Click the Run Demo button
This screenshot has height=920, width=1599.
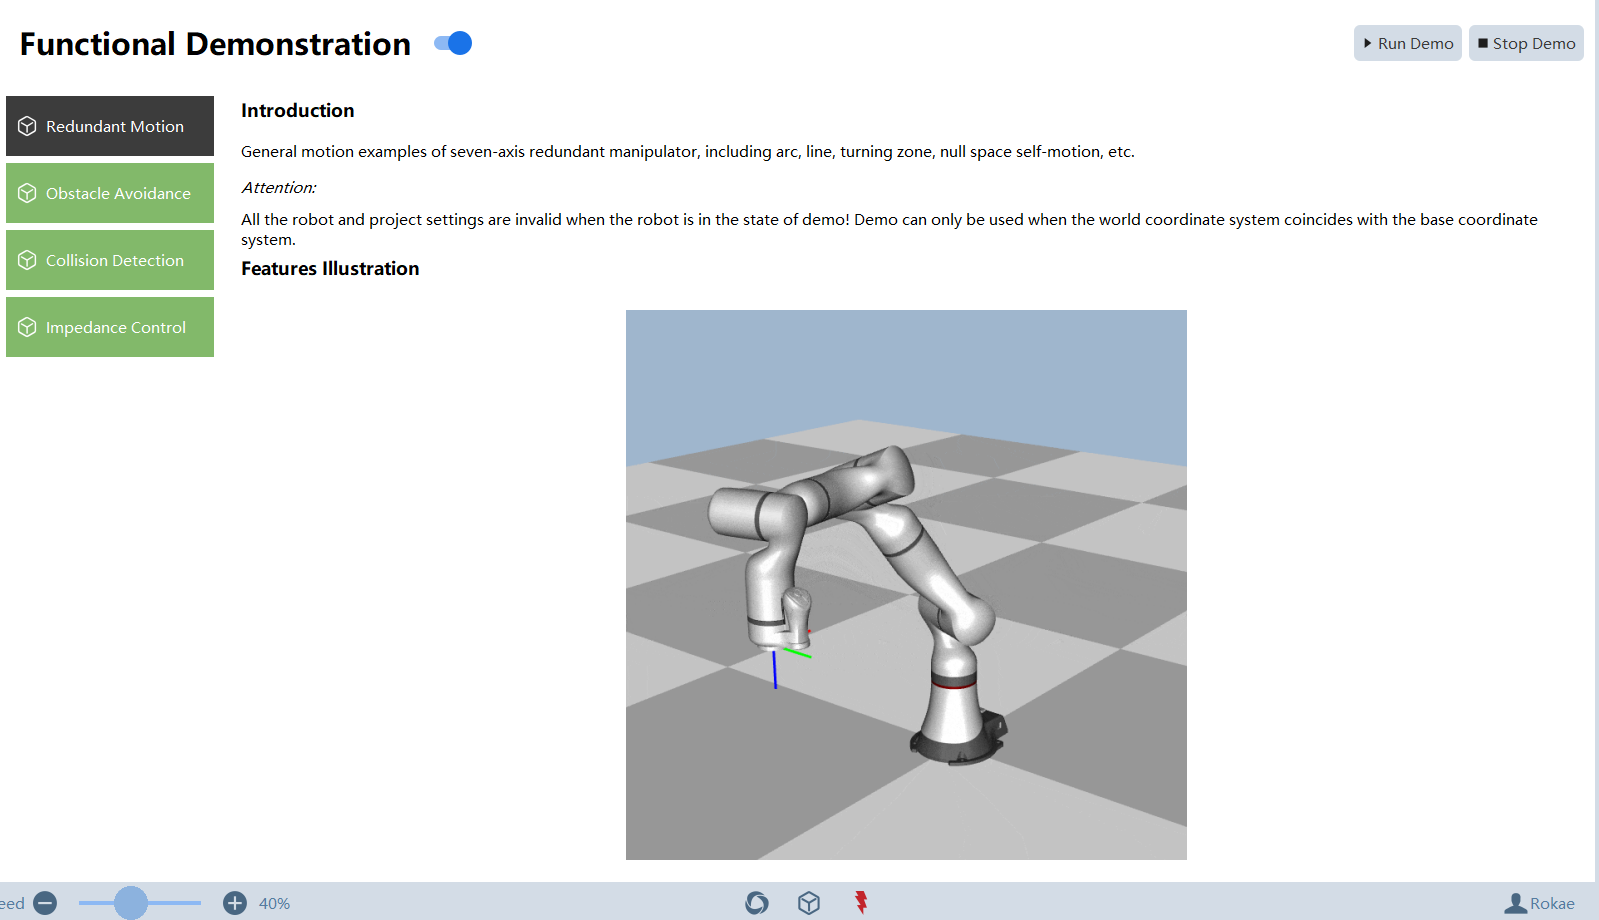[x=1407, y=43]
